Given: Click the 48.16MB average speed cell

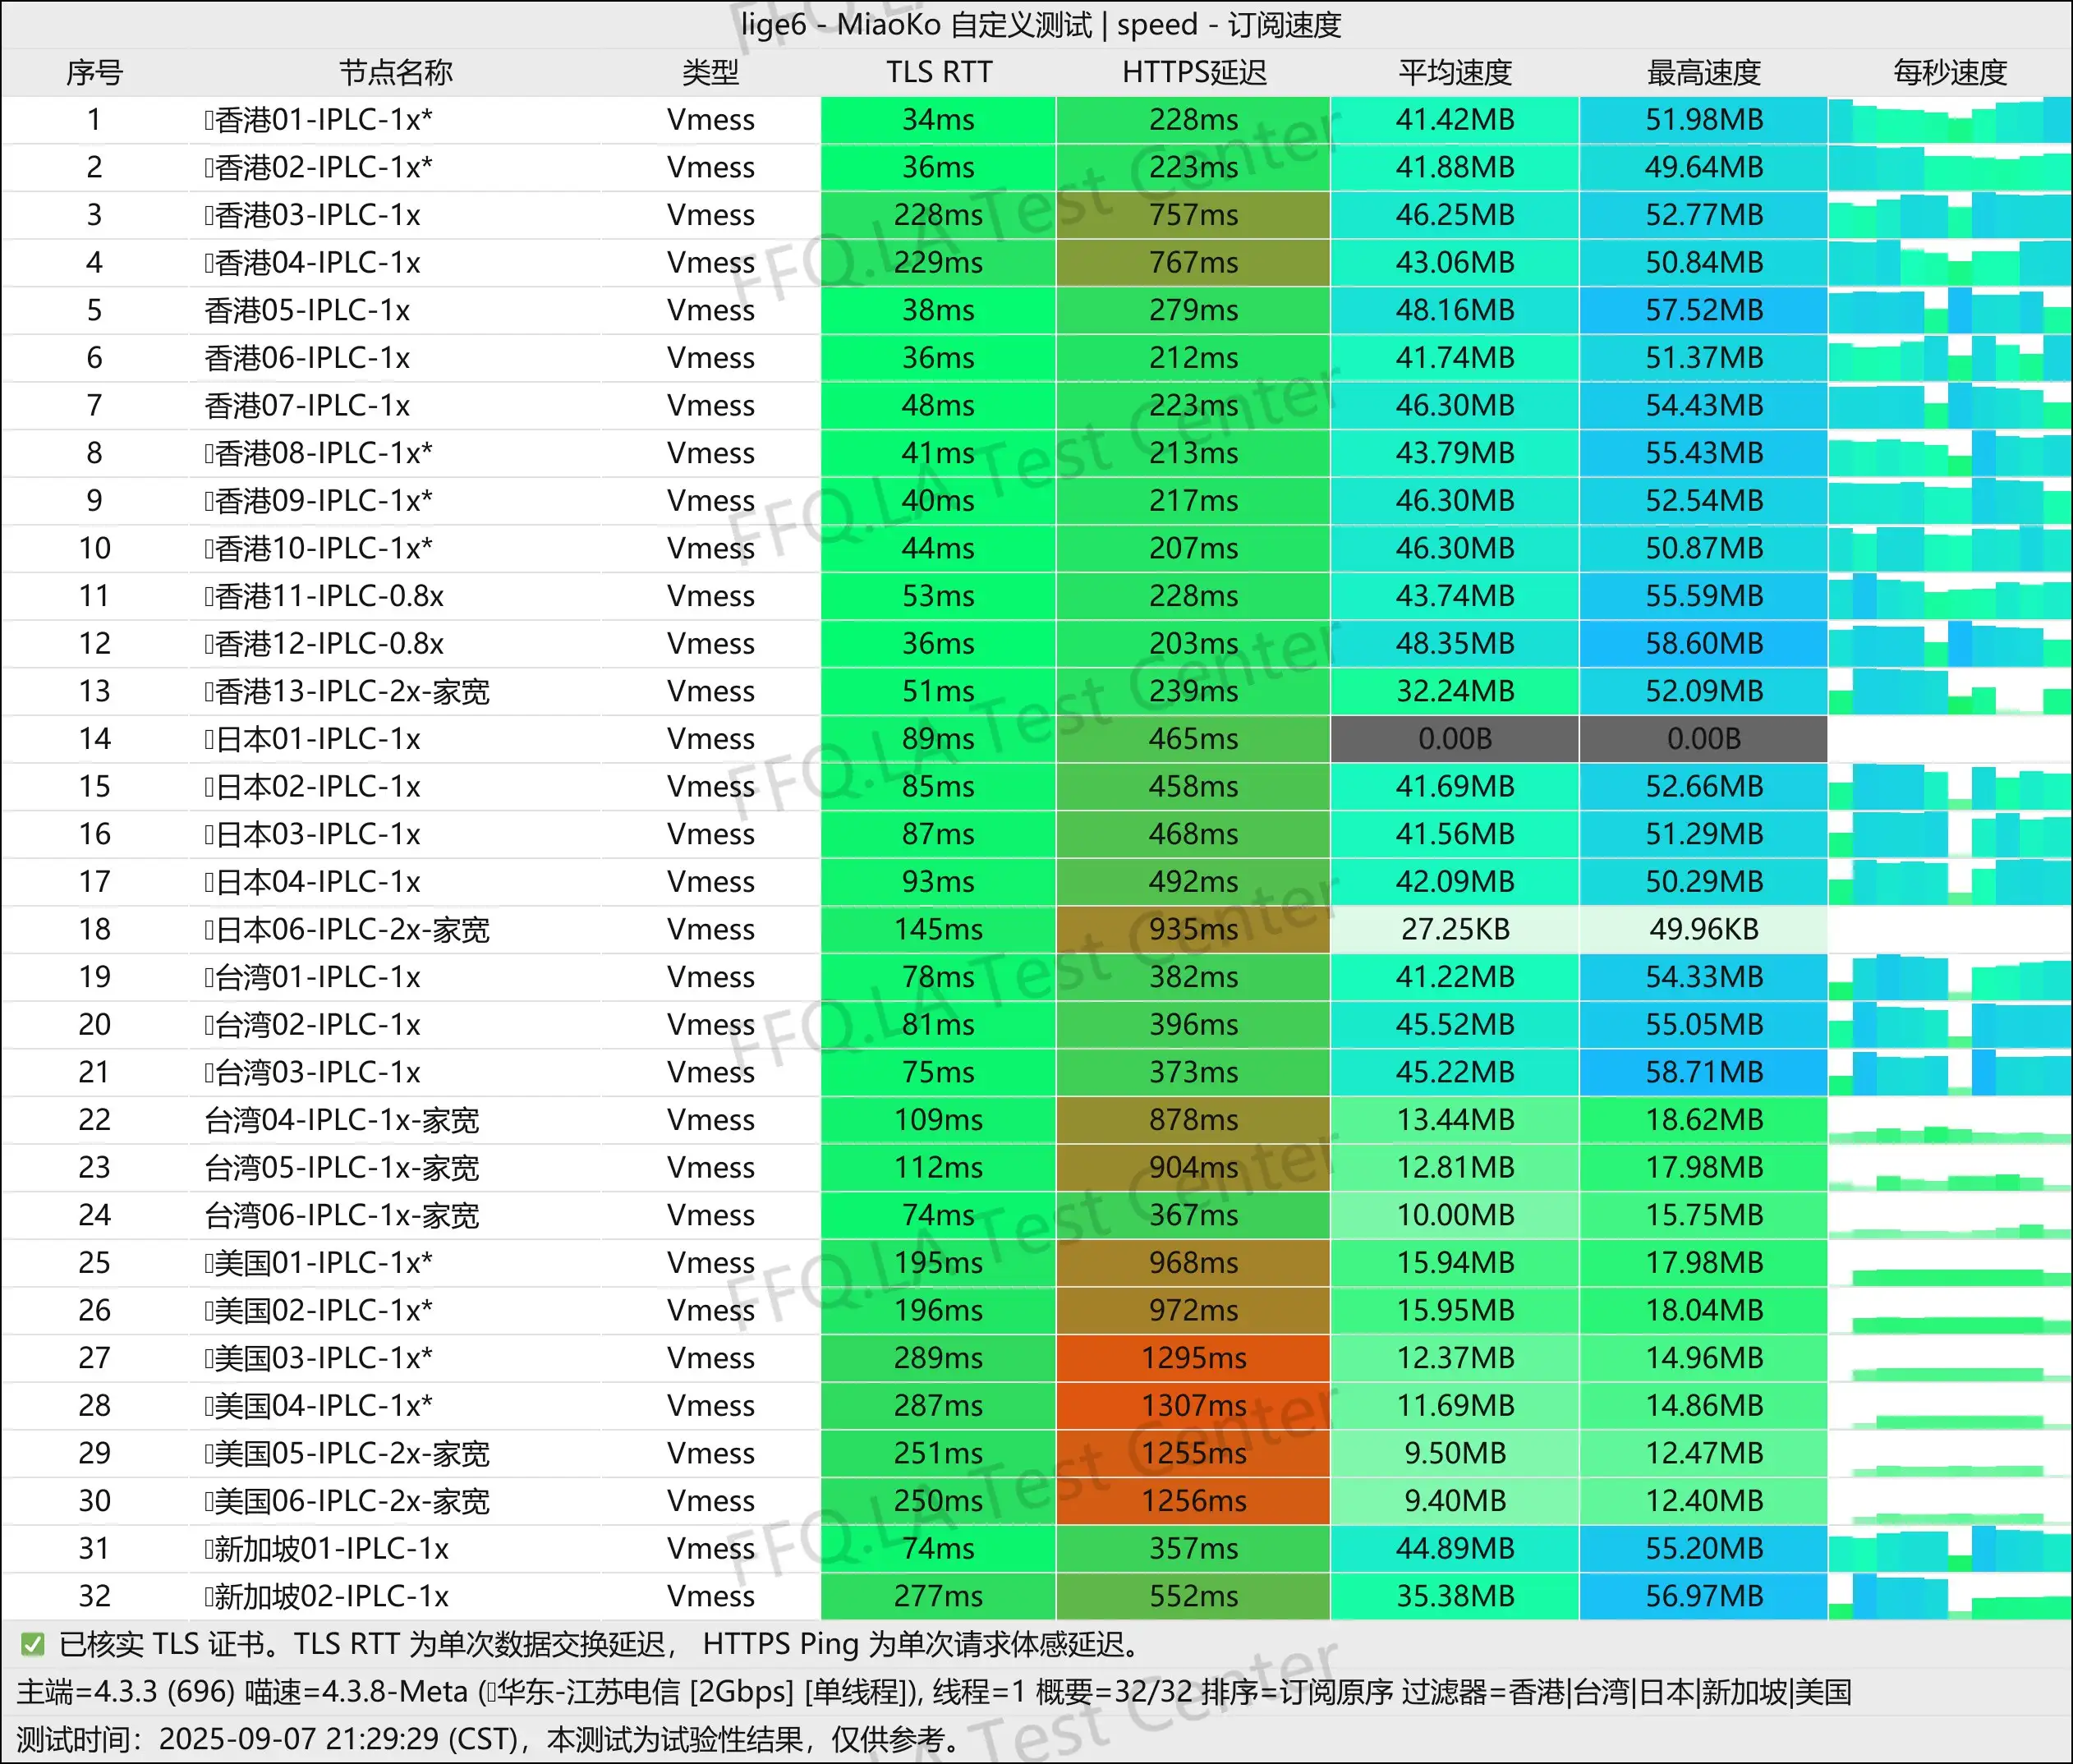Looking at the screenshot, I should click(1455, 310).
